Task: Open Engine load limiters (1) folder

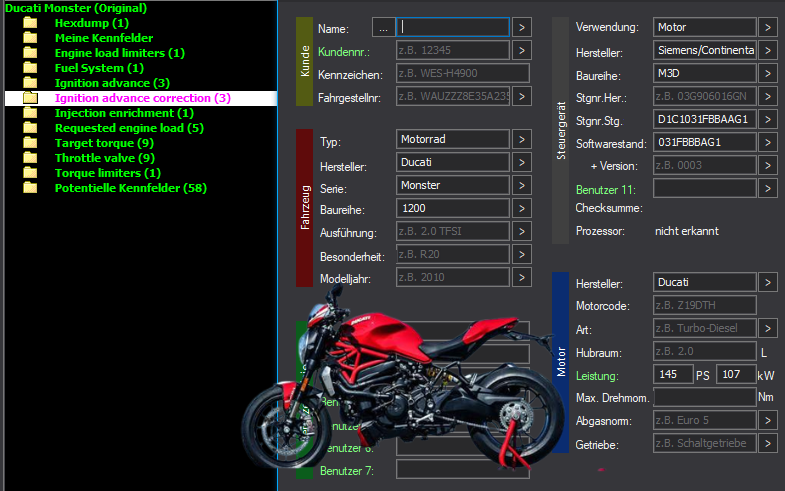Action: coord(120,53)
